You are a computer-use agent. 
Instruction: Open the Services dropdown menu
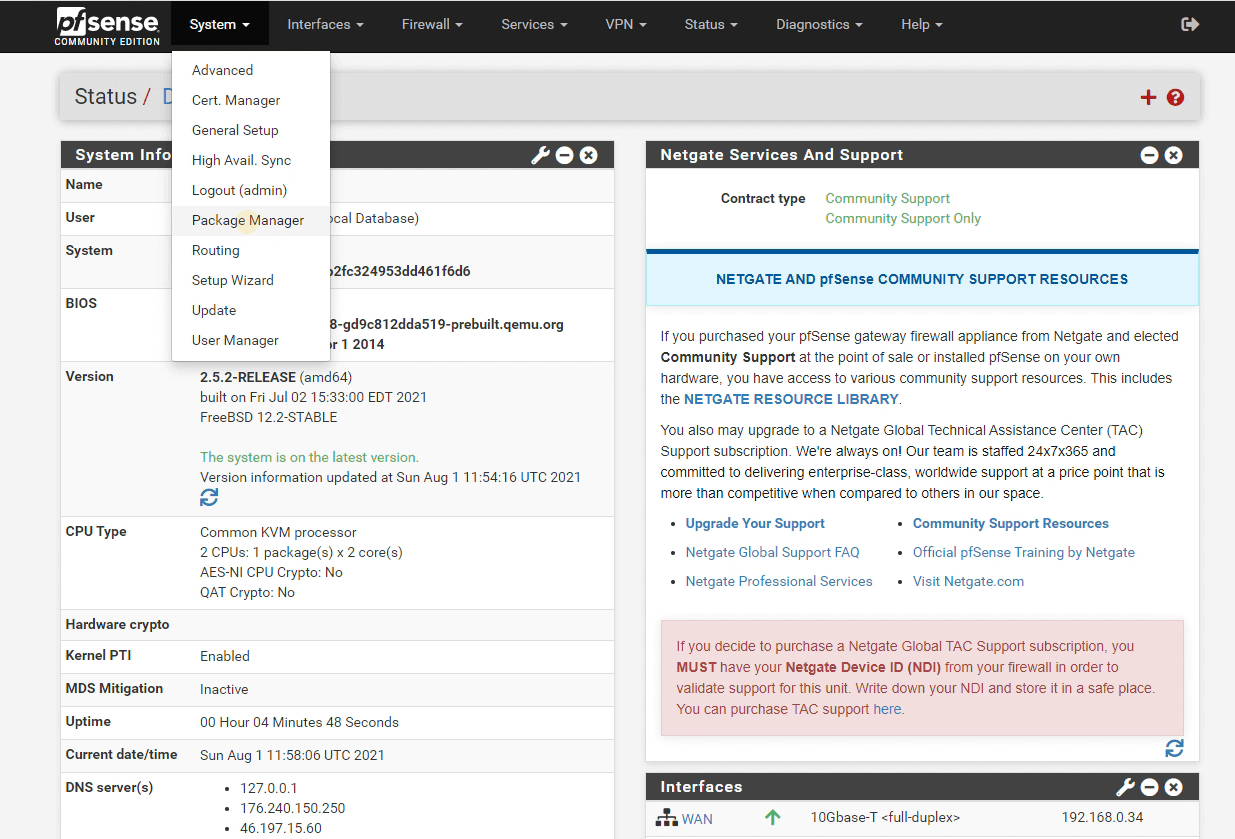(x=535, y=24)
